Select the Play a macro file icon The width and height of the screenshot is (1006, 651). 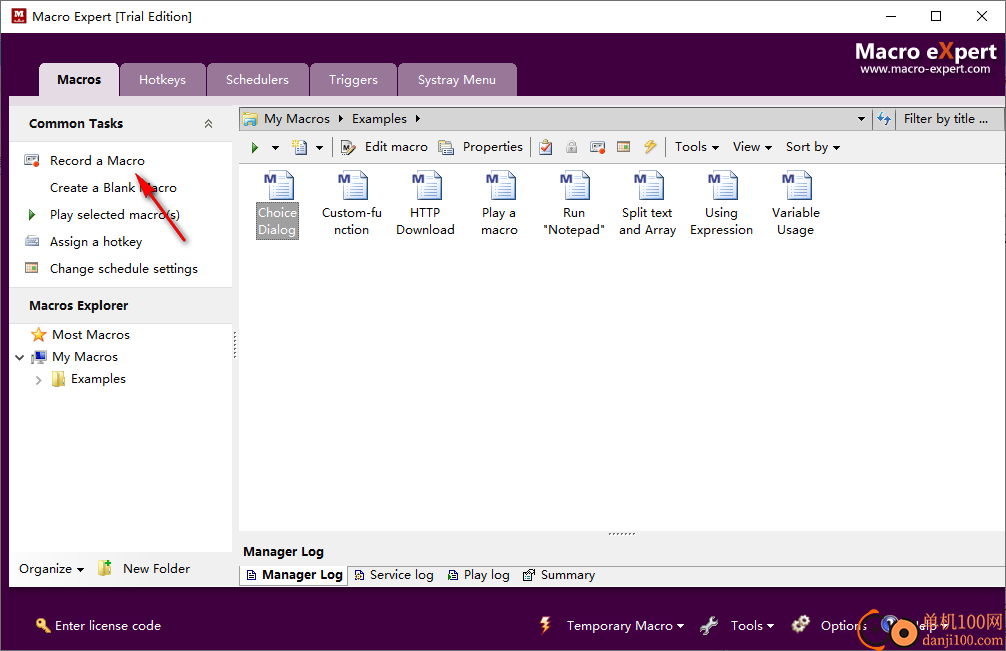tap(499, 204)
